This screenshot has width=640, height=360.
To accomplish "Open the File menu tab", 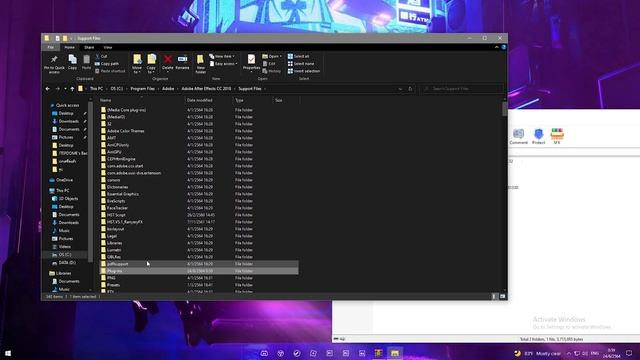I will [51, 47].
